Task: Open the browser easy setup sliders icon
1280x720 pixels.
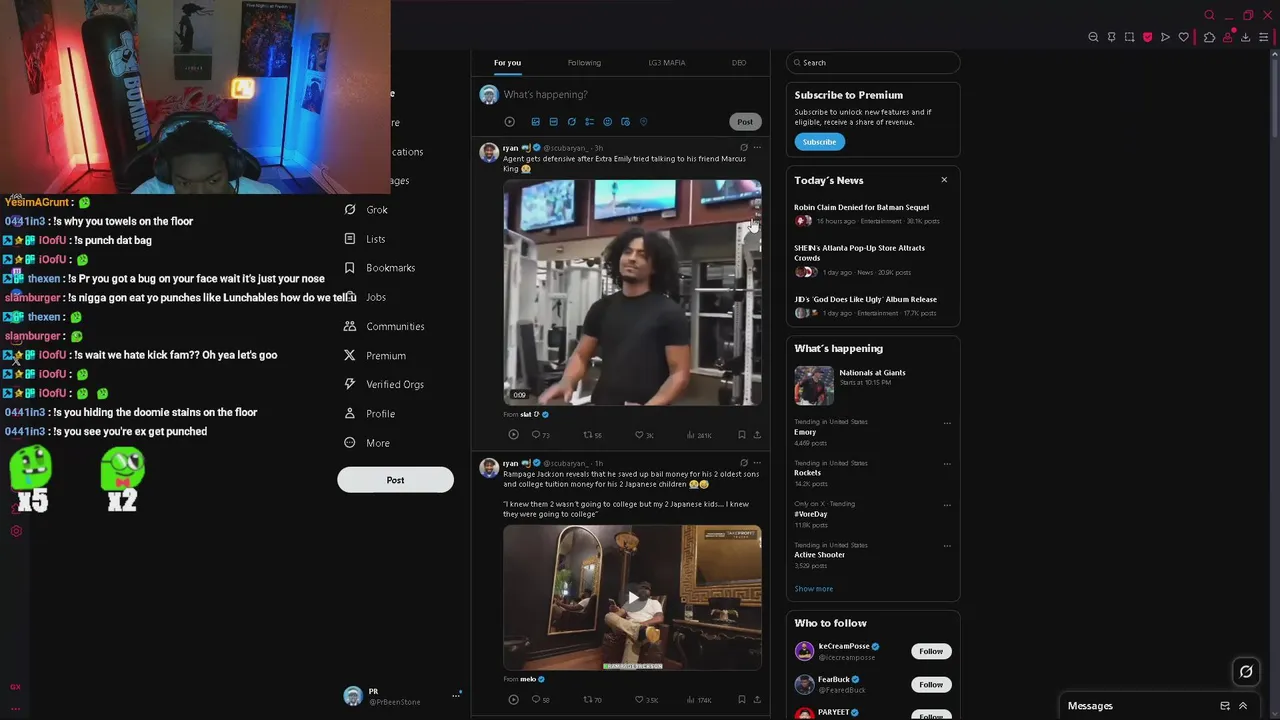Action: pos(1264,37)
